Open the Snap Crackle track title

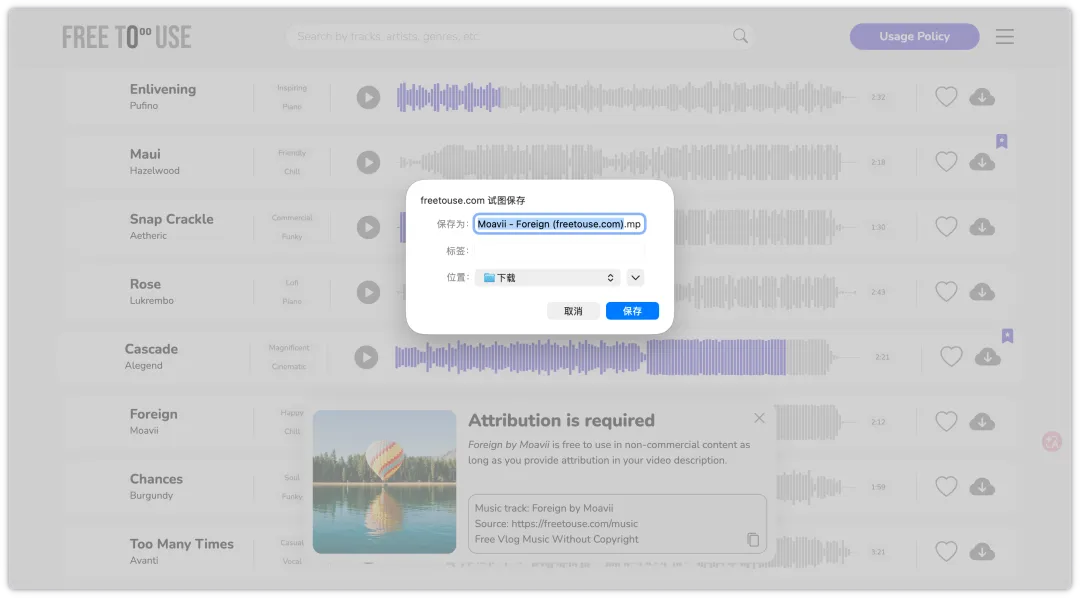click(x=172, y=219)
